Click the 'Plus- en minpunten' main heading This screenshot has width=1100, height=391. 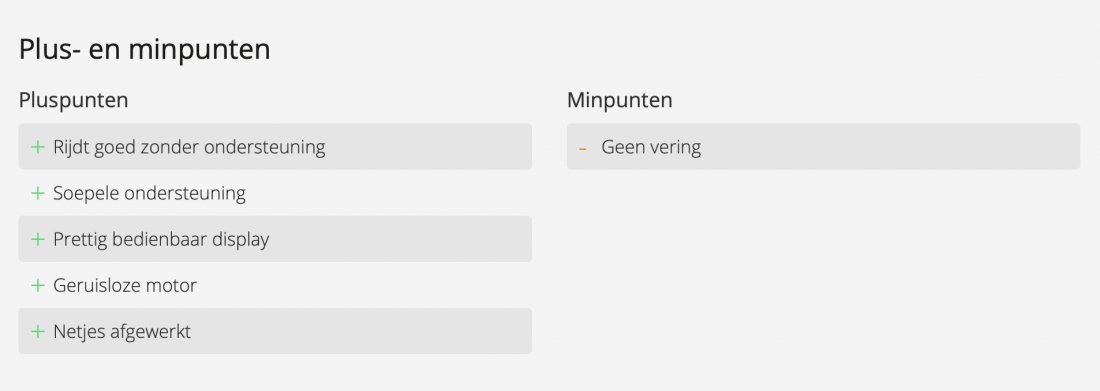145,51
